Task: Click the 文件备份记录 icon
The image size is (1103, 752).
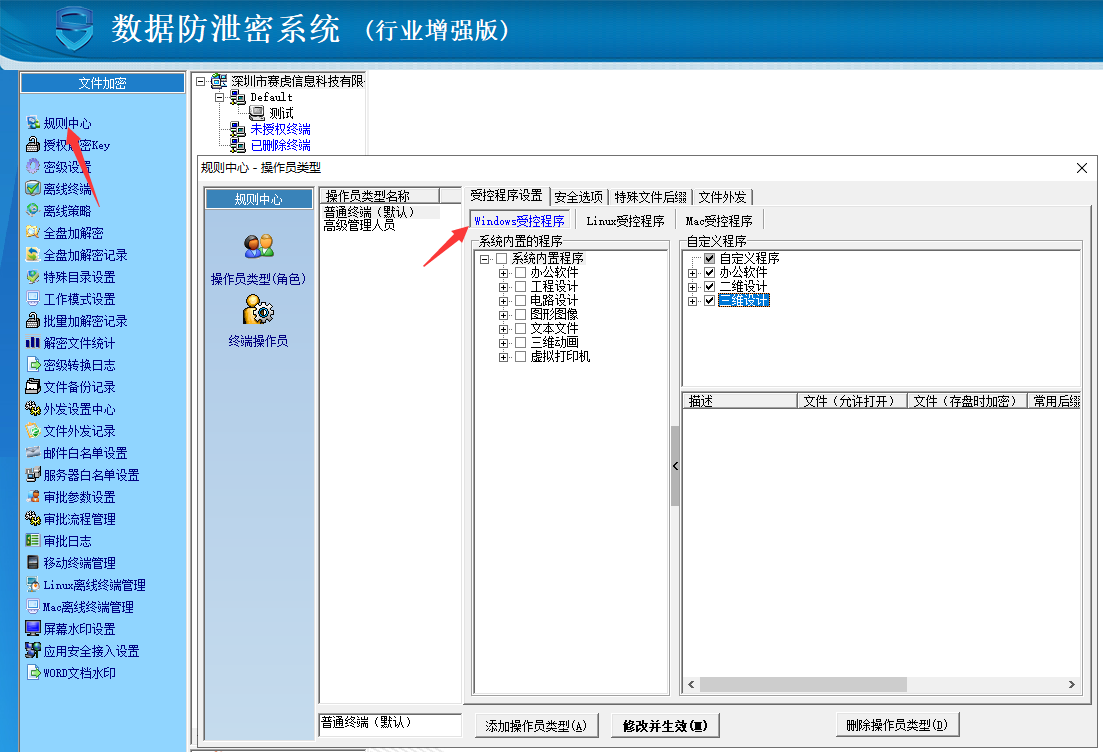Action: tap(32, 386)
